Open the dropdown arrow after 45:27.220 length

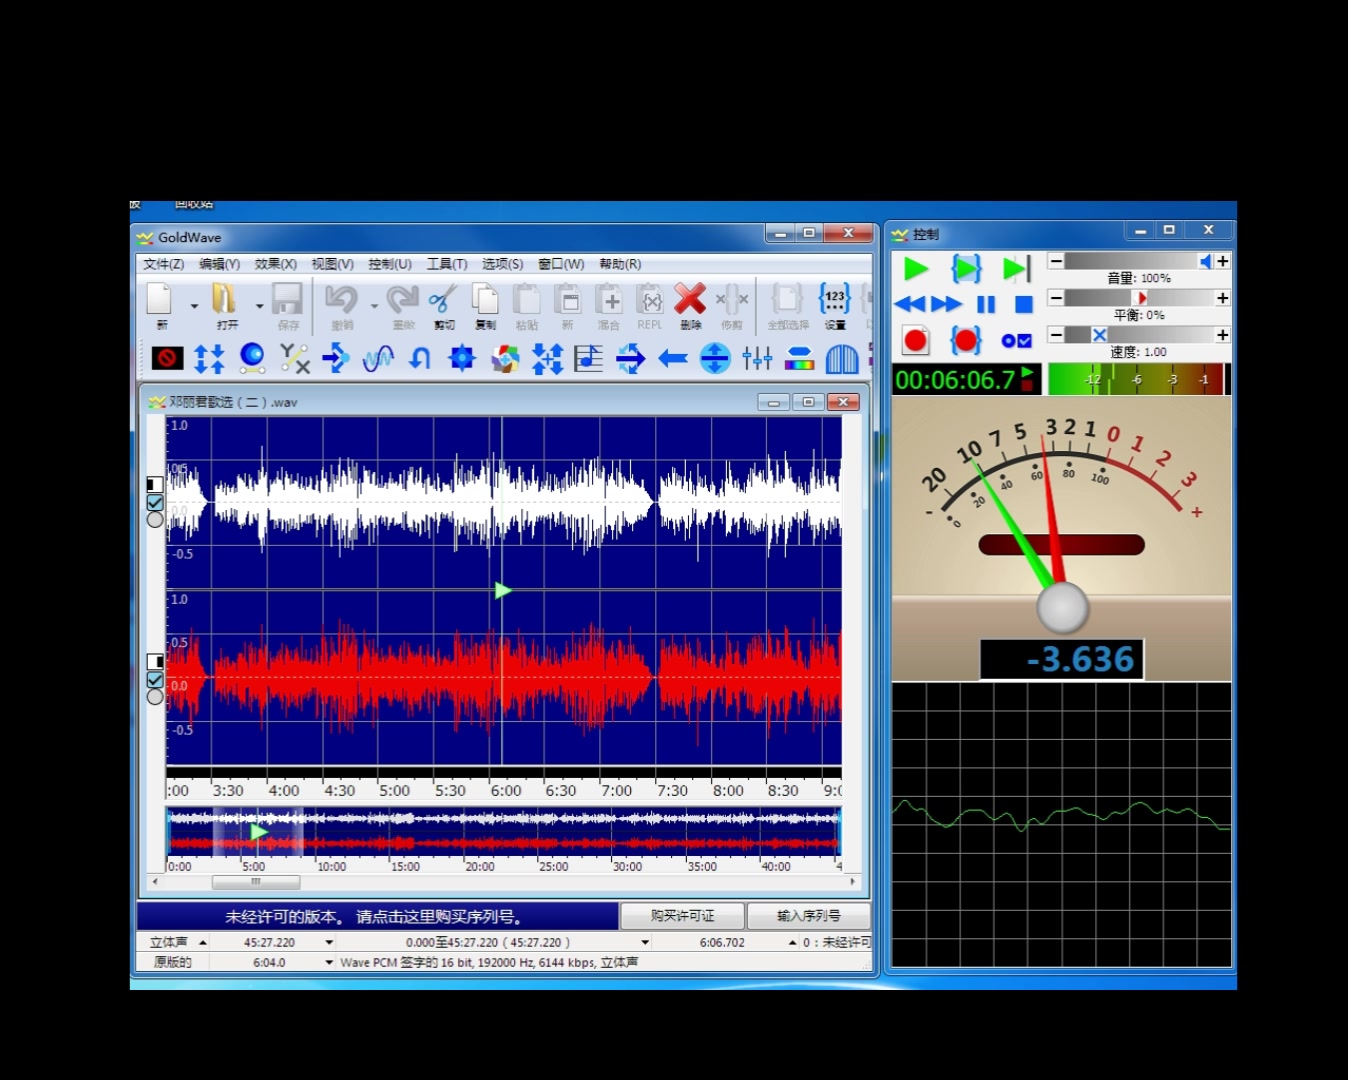329,942
